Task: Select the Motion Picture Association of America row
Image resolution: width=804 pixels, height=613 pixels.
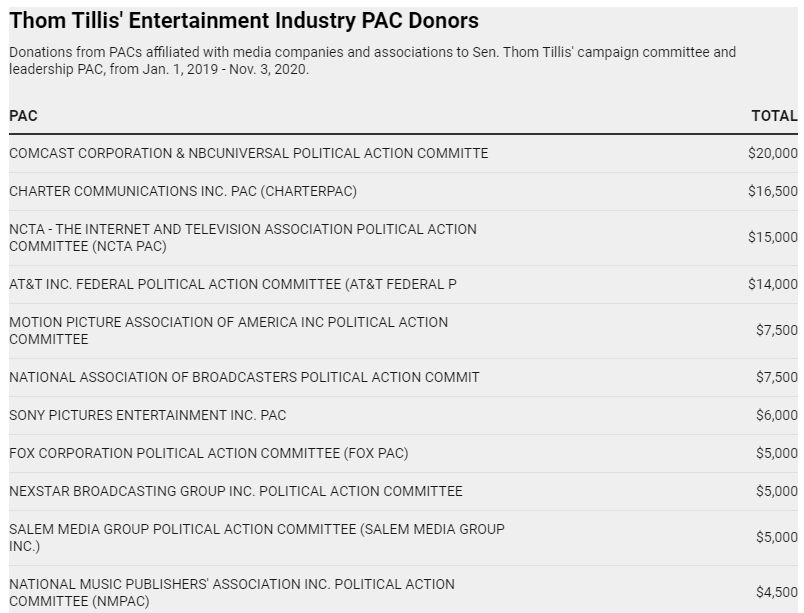Action: [x=228, y=331]
